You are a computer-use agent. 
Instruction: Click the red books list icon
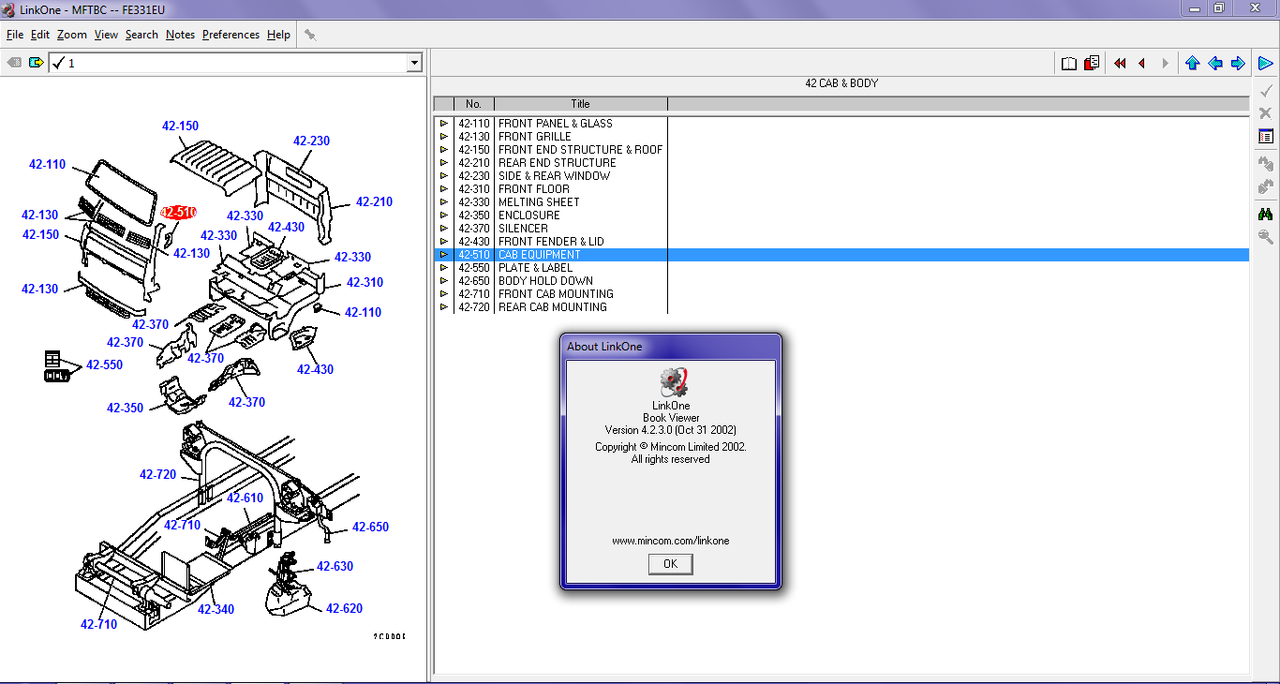pyautogui.click(x=1091, y=63)
